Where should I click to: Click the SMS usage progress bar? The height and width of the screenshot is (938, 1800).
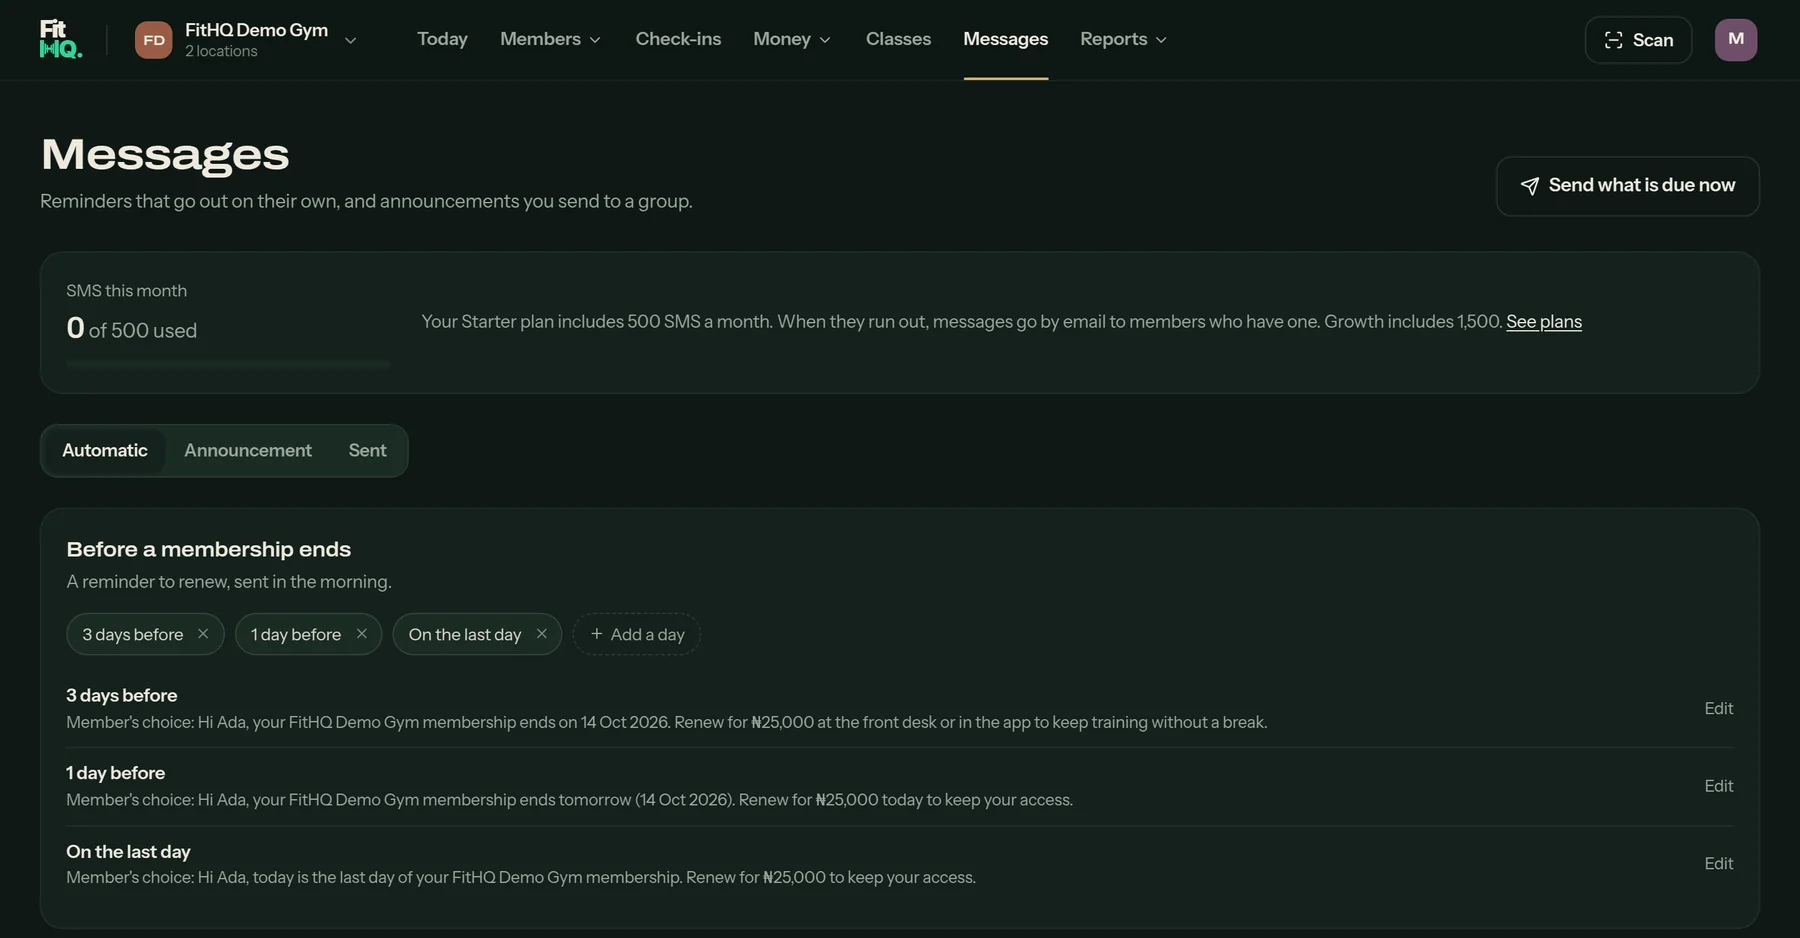click(x=228, y=365)
